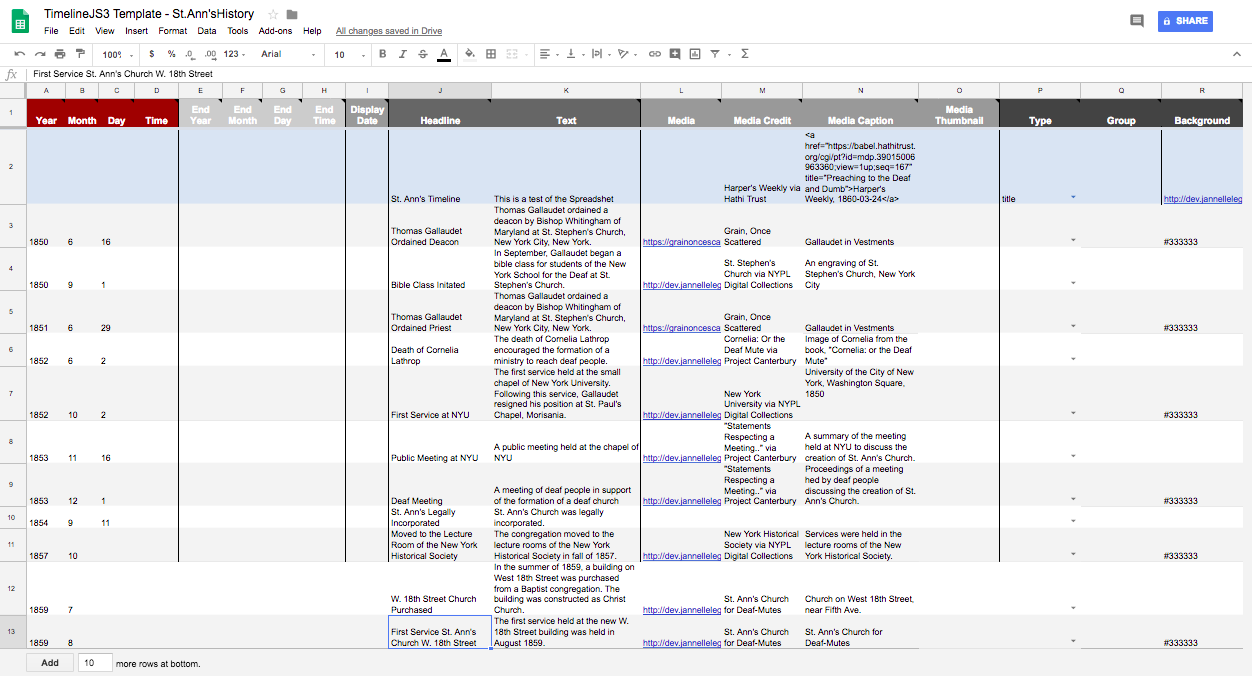Open the text color picker
The height and width of the screenshot is (676, 1252).
coord(443,54)
